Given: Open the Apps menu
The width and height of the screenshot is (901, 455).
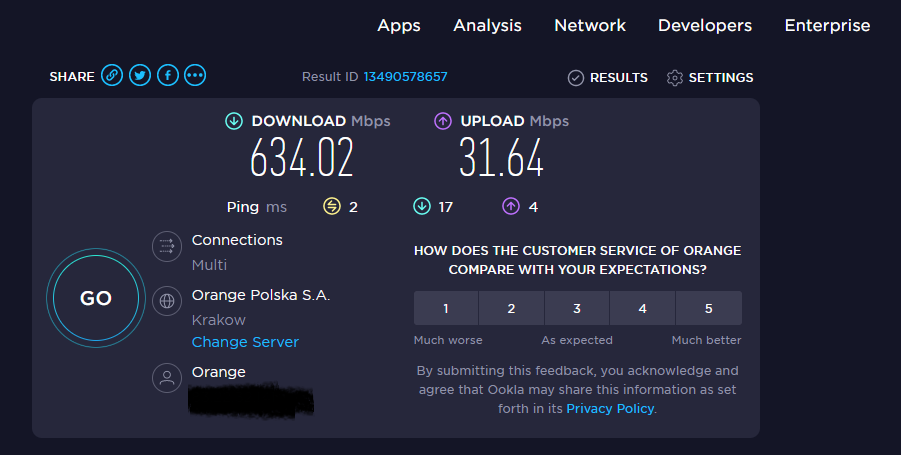Looking at the screenshot, I should tap(399, 26).
